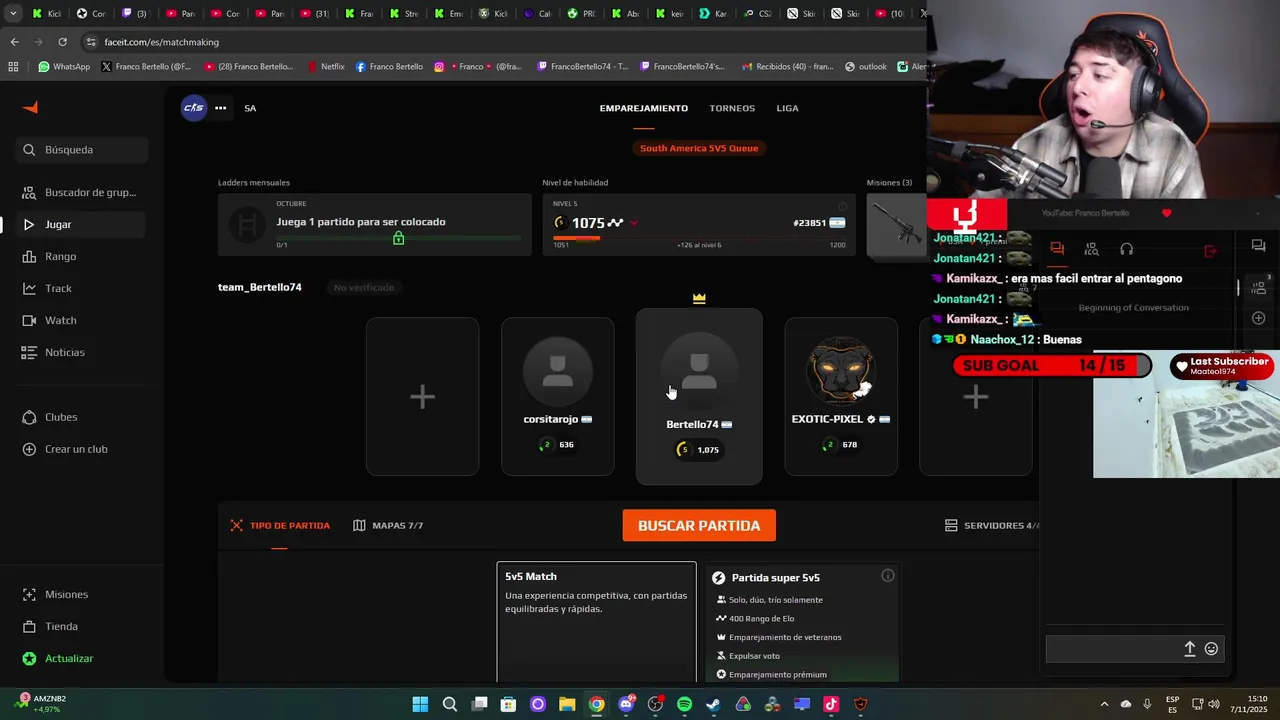1280x720 pixels.
Task: Click the right empty add-player slot
Action: (976, 396)
